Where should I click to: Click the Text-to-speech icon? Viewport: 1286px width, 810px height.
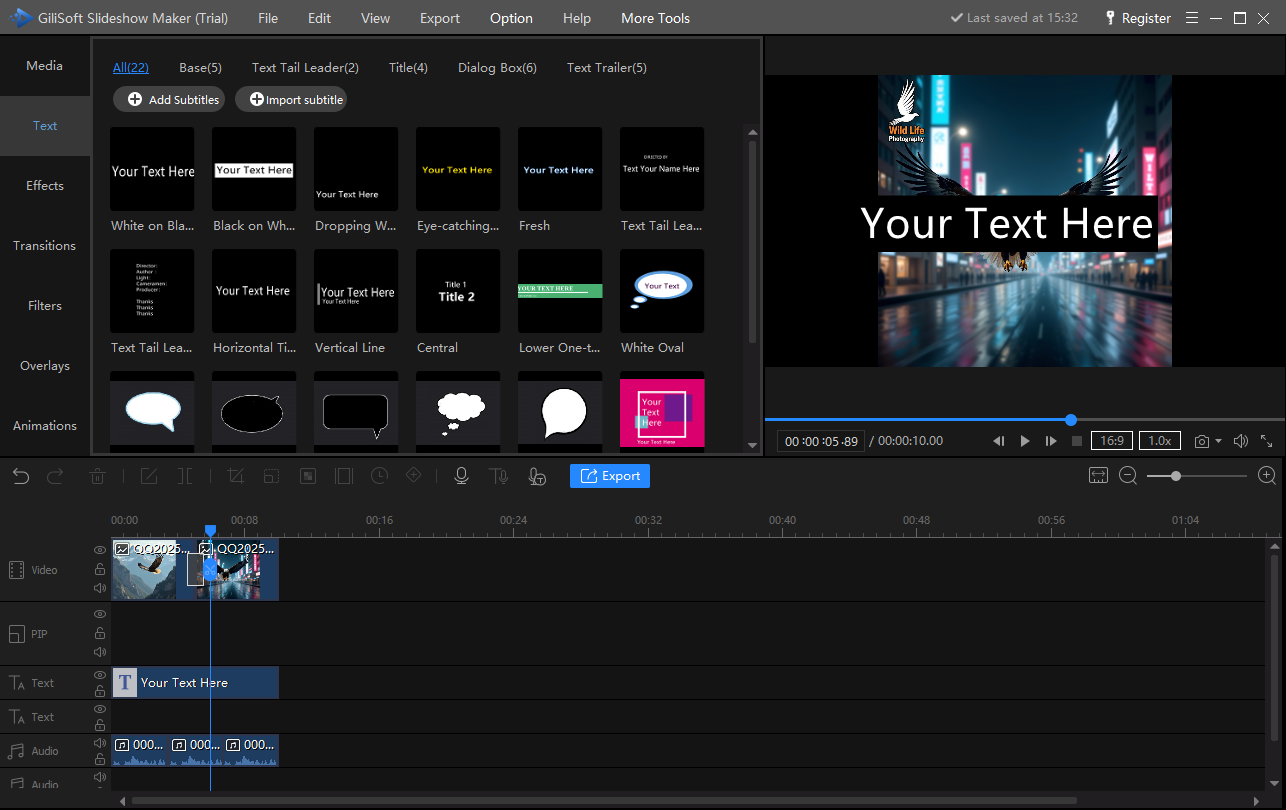(498, 476)
